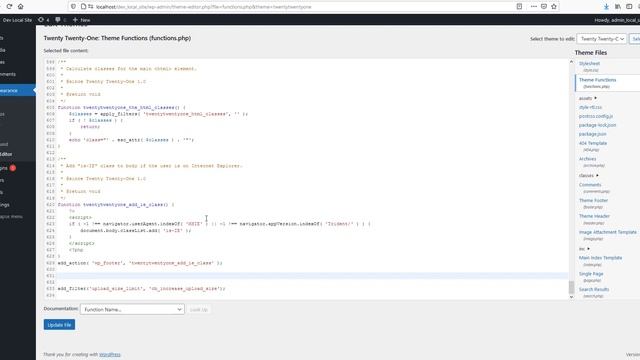
Task: Expand the inc folder in Theme Files
Action: click(x=584, y=249)
